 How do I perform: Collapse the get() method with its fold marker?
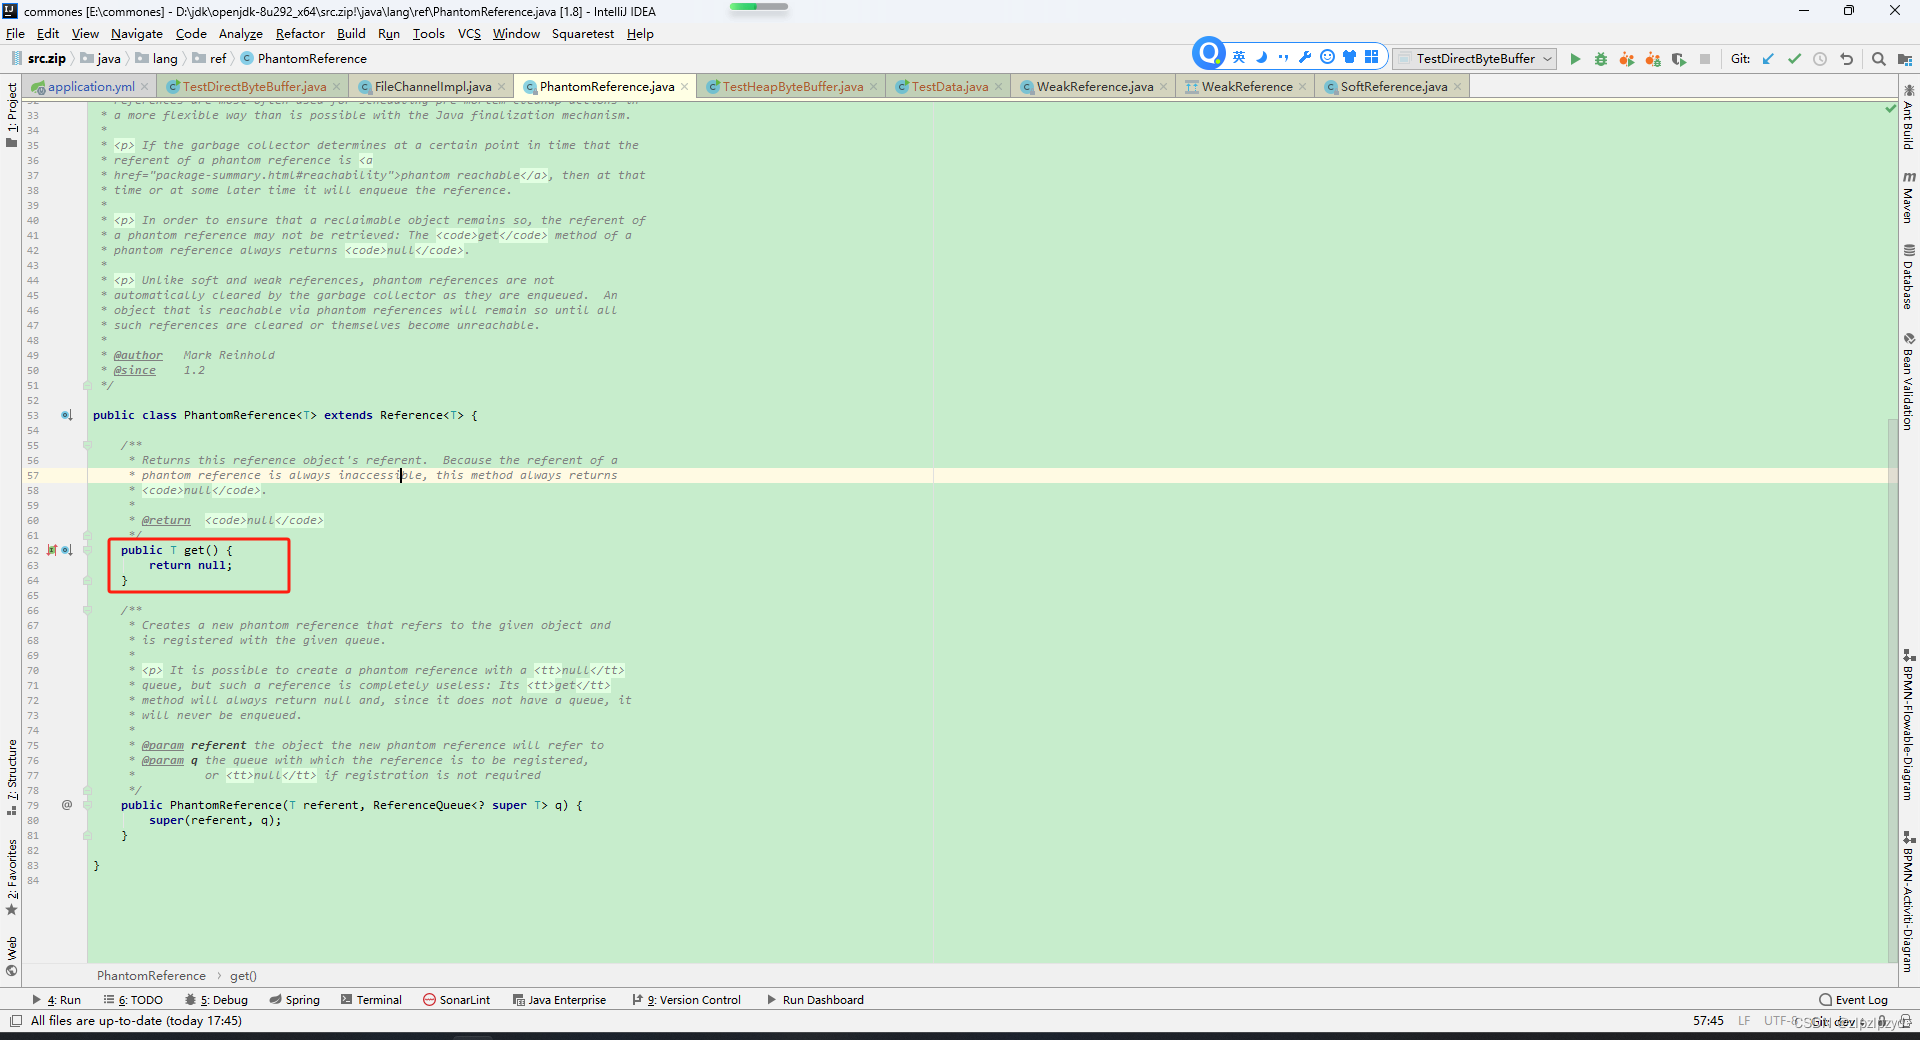(x=88, y=550)
